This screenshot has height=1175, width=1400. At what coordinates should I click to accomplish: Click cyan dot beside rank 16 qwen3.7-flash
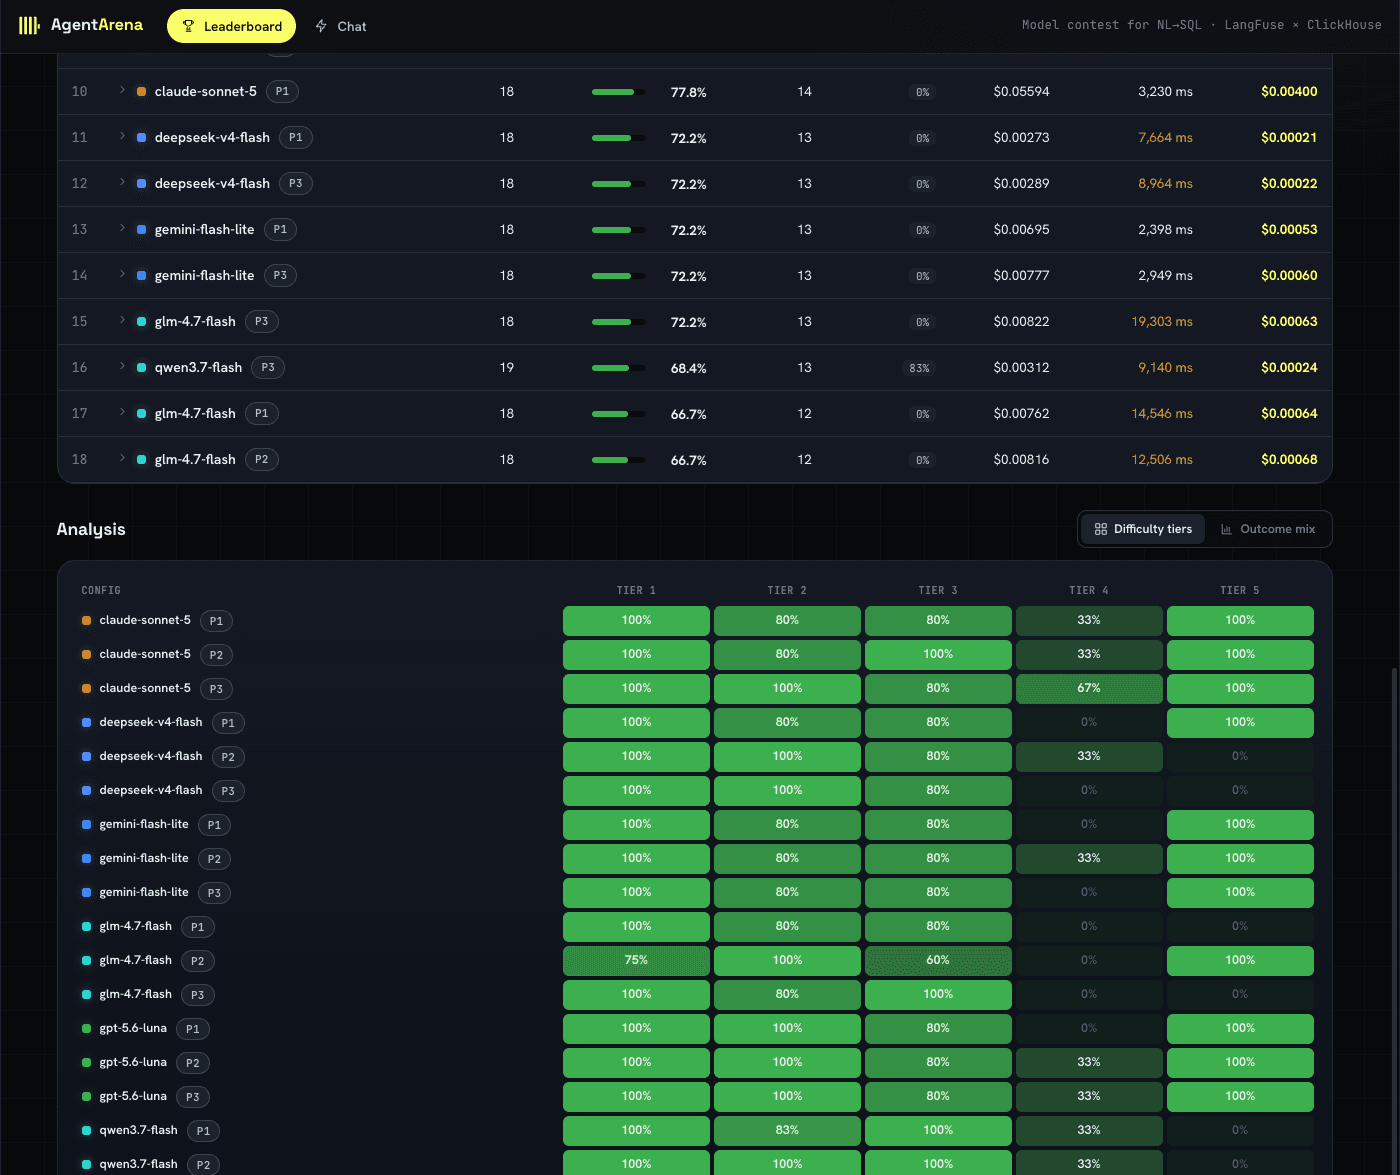click(141, 368)
